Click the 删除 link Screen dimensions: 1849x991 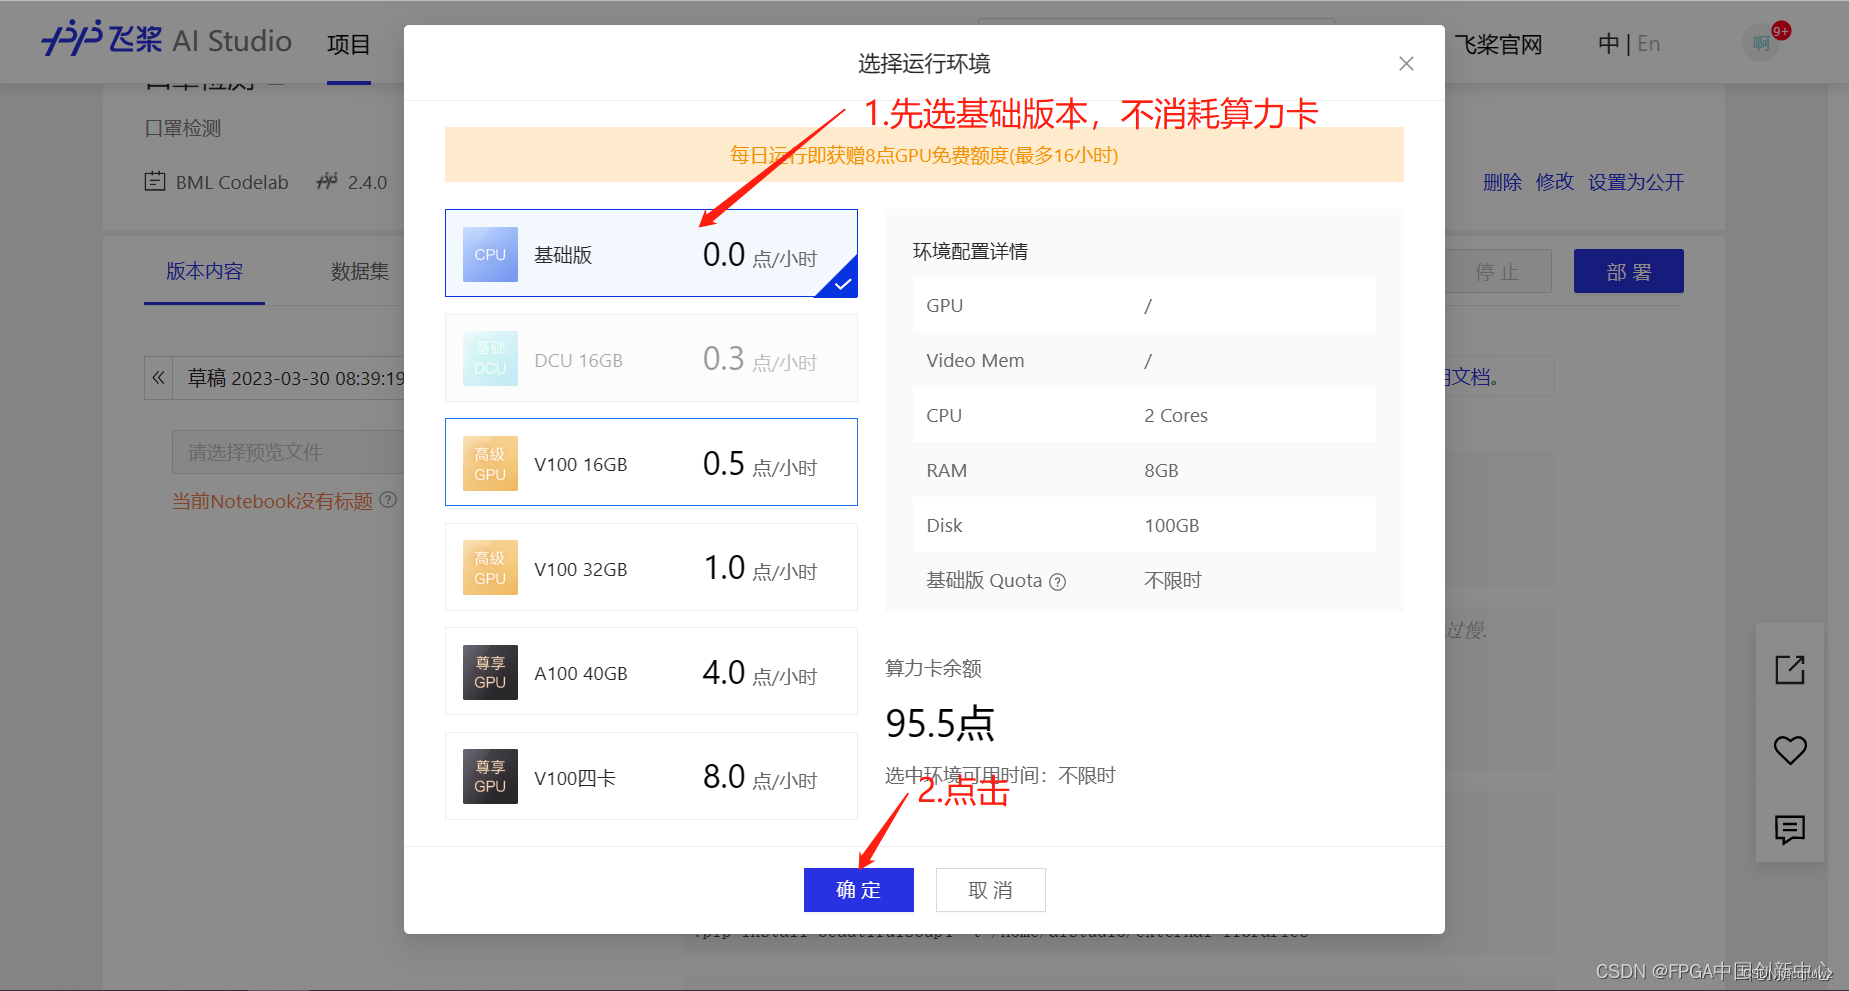click(1502, 182)
